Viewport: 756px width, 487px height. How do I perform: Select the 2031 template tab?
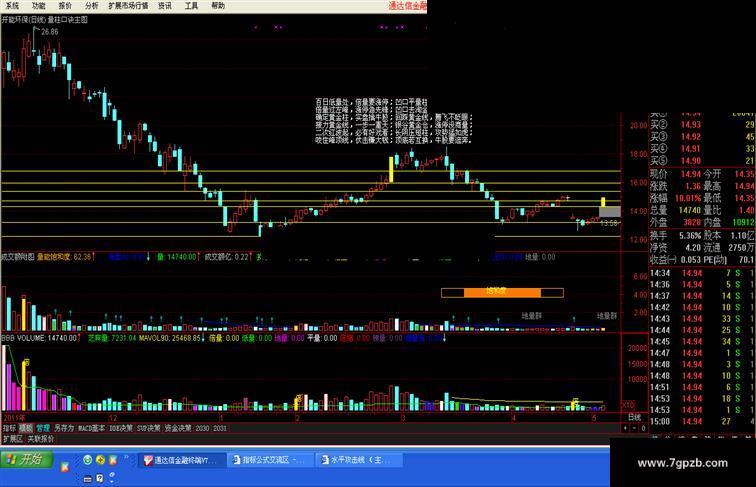[x=220, y=428]
